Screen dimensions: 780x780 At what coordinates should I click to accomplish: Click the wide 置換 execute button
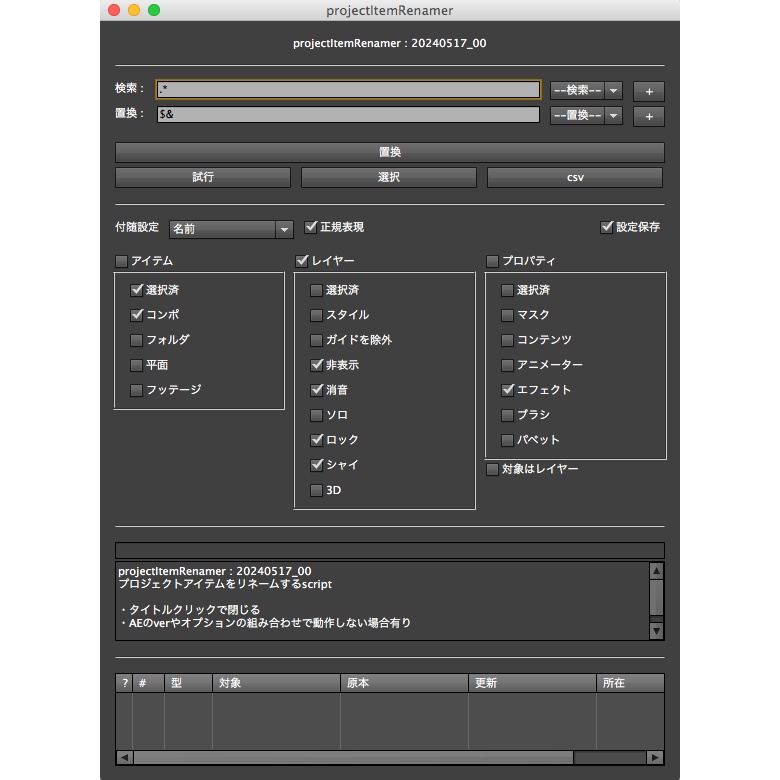point(390,152)
